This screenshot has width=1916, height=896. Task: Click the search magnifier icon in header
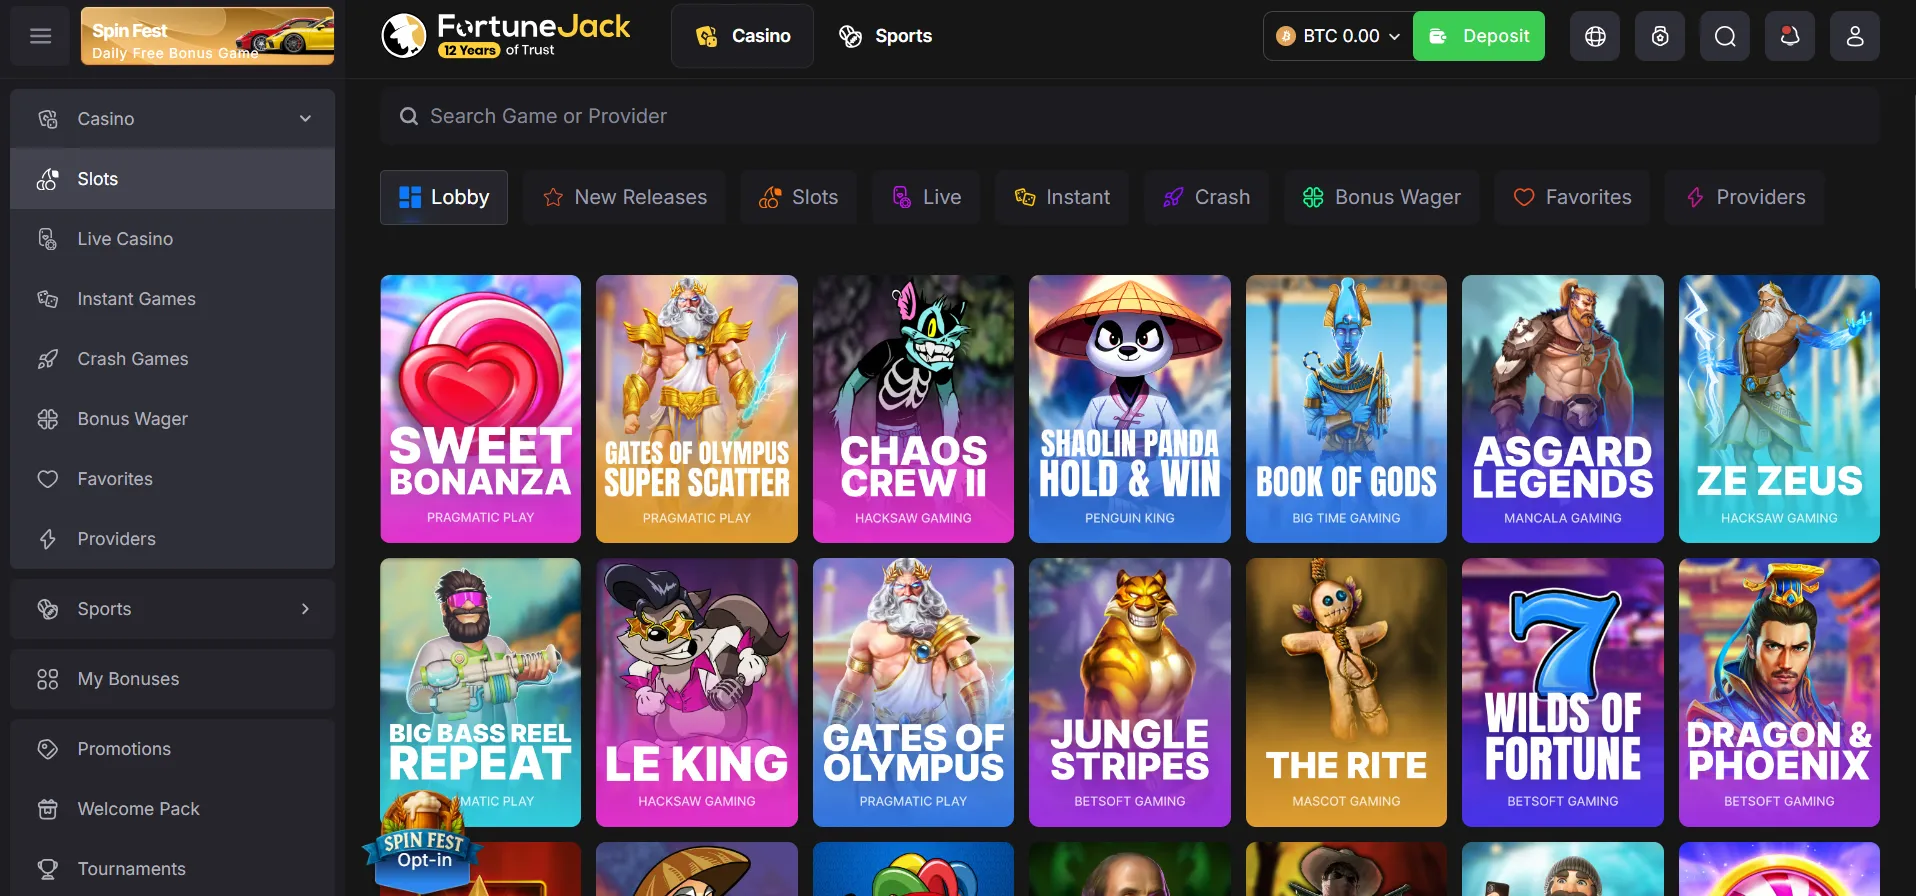[1725, 36]
